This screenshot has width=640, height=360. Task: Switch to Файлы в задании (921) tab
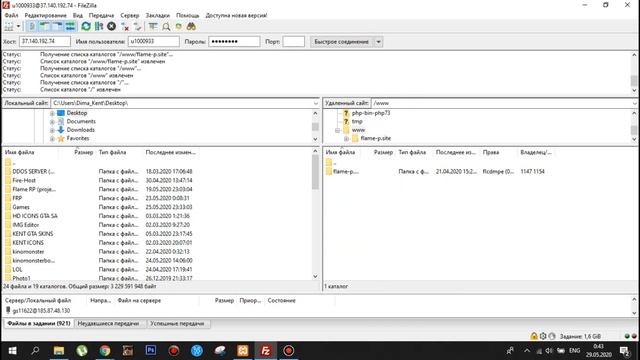pos(39,323)
